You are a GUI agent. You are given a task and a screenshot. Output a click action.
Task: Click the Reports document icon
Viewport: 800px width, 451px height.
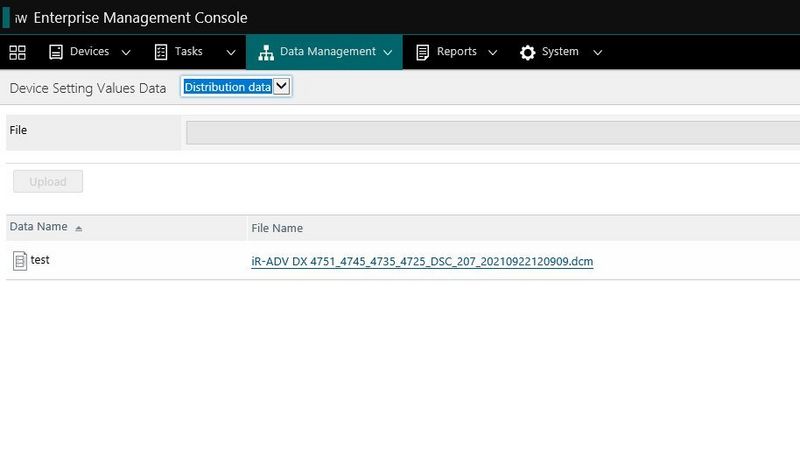(423, 52)
